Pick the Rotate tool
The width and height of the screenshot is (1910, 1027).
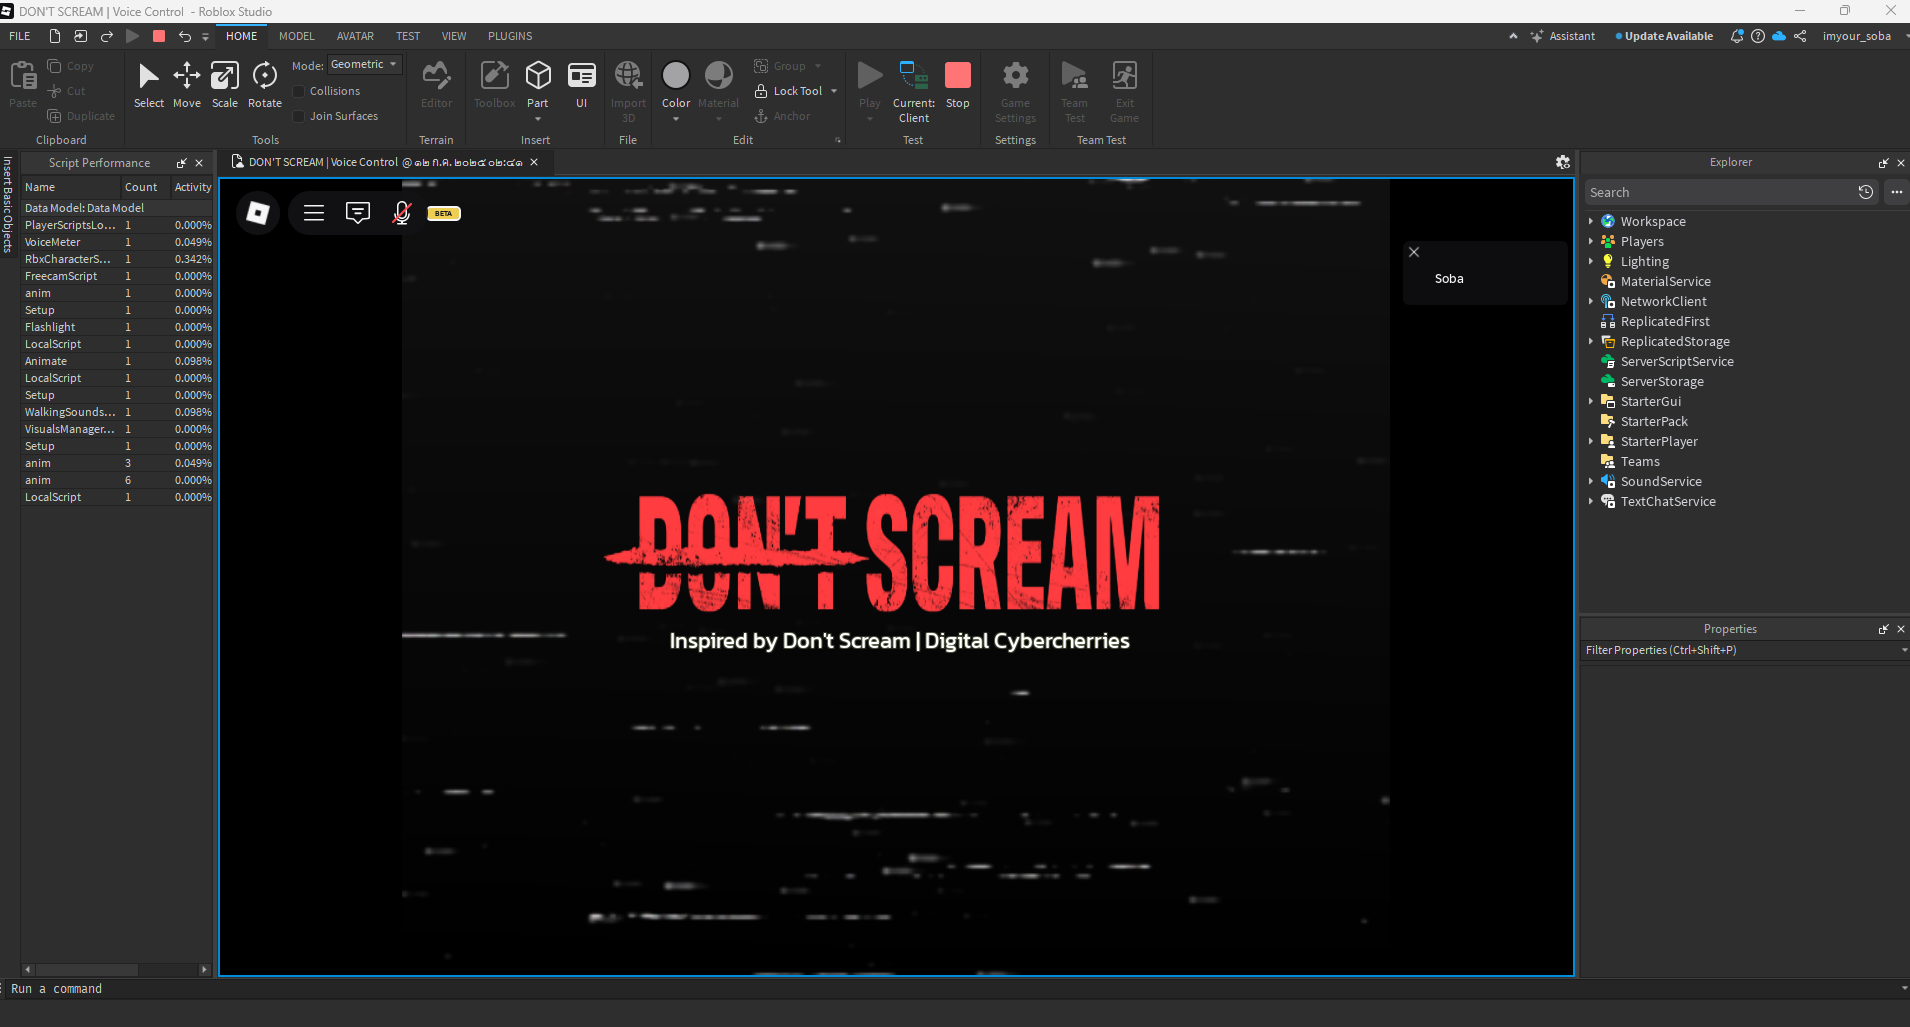coord(265,85)
